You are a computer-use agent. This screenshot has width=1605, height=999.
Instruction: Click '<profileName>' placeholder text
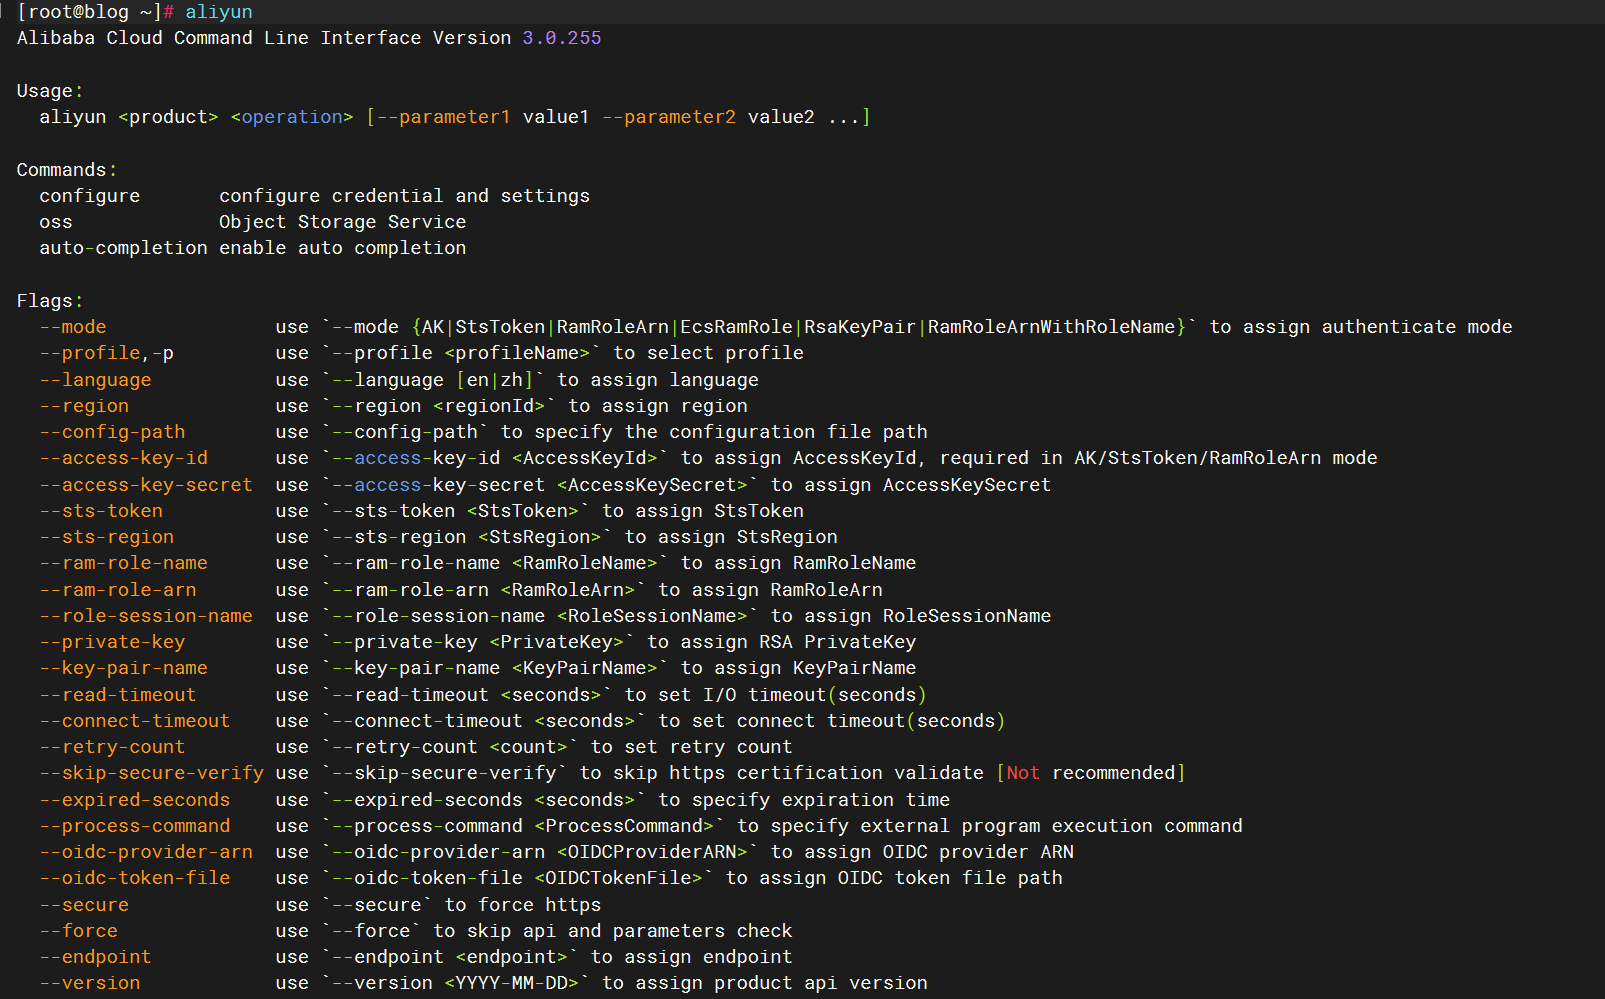tap(517, 353)
